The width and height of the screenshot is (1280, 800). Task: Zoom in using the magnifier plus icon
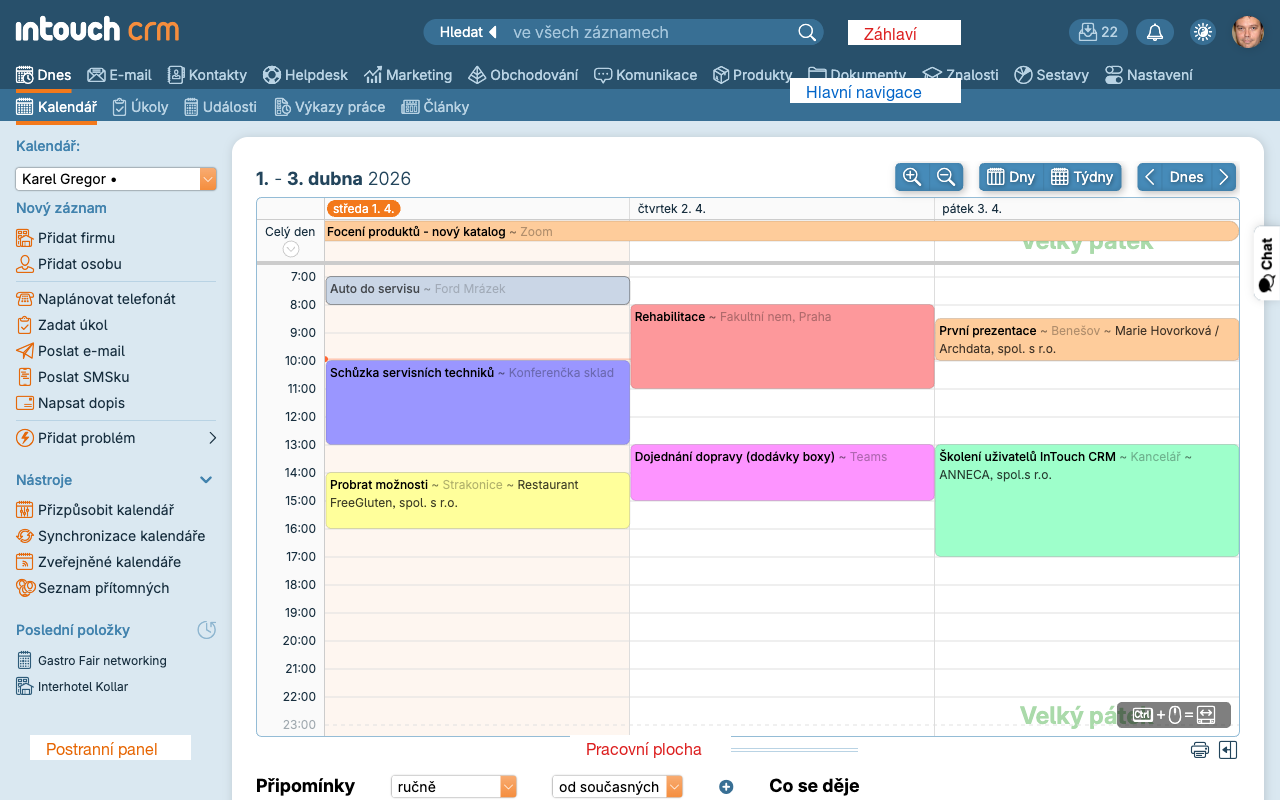(x=911, y=176)
